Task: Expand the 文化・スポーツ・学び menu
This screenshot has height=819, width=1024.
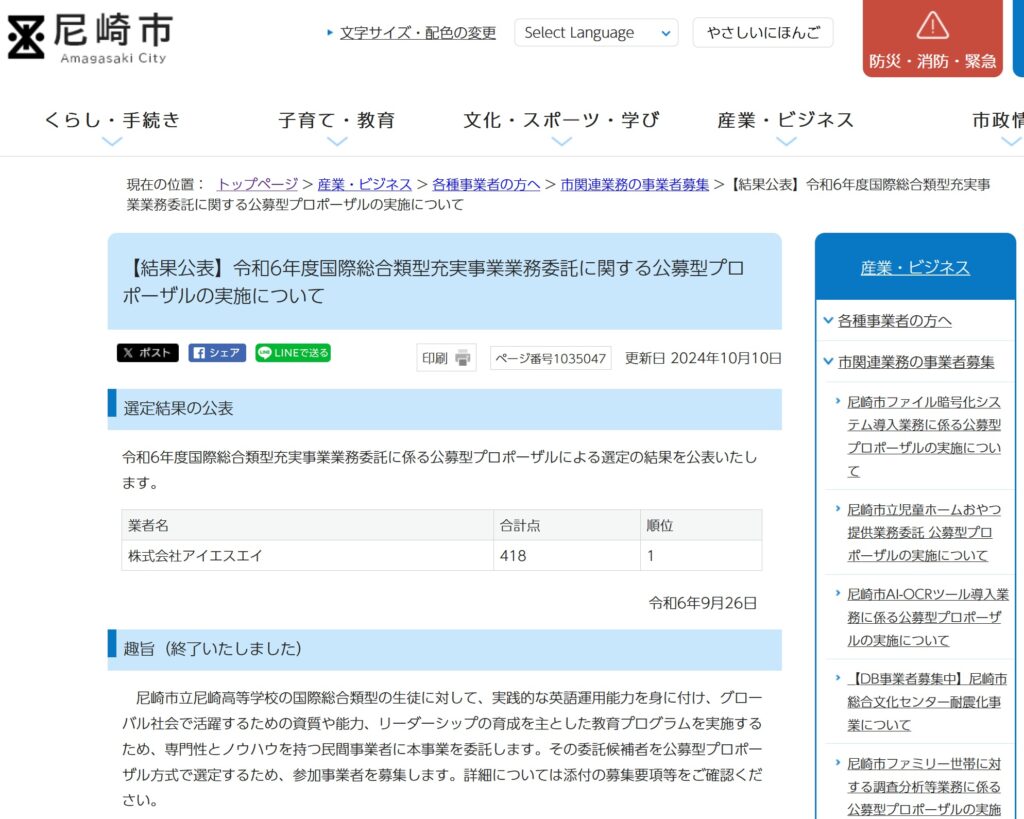Action: click(x=561, y=122)
